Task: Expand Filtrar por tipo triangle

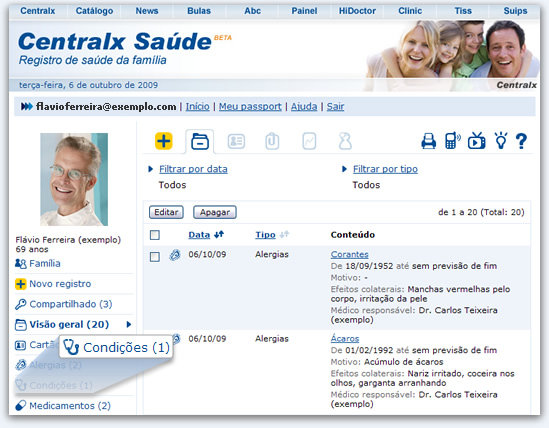Action: (345, 169)
